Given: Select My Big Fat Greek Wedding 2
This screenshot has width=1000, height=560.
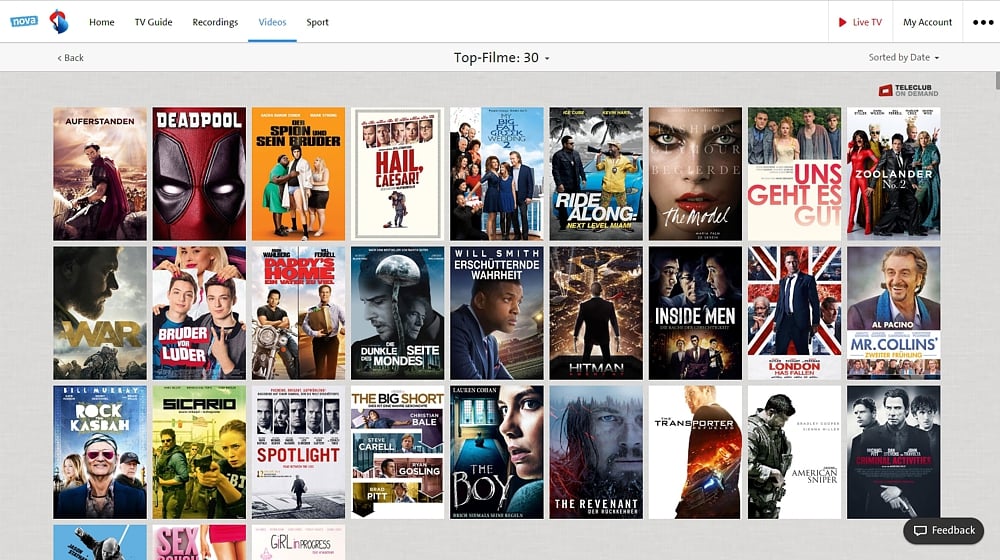Looking at the screenshot, I should pyautogui.click(x=497, y=173).
